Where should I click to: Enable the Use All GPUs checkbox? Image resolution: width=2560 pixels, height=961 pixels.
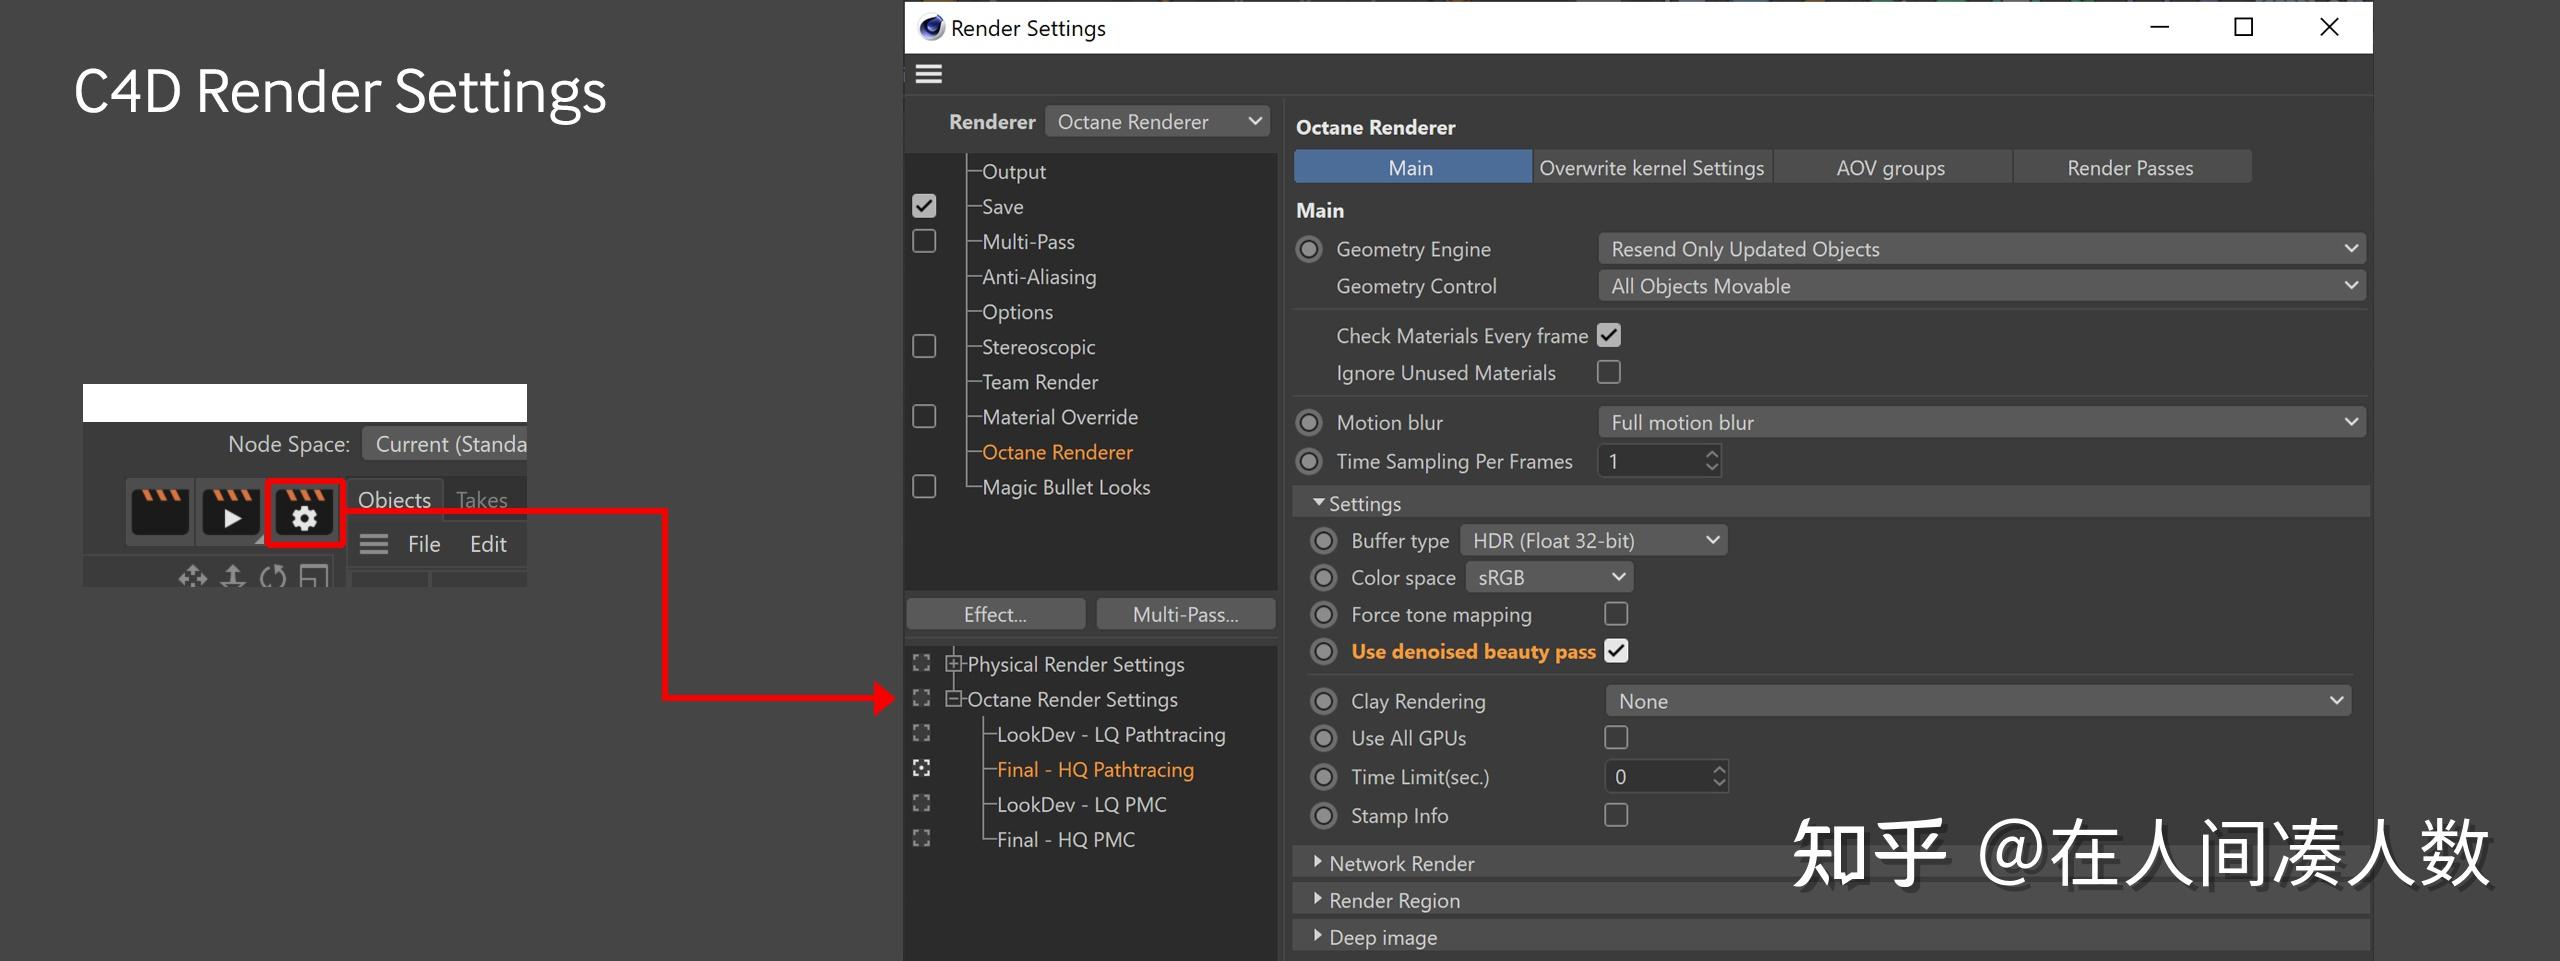1616,738
